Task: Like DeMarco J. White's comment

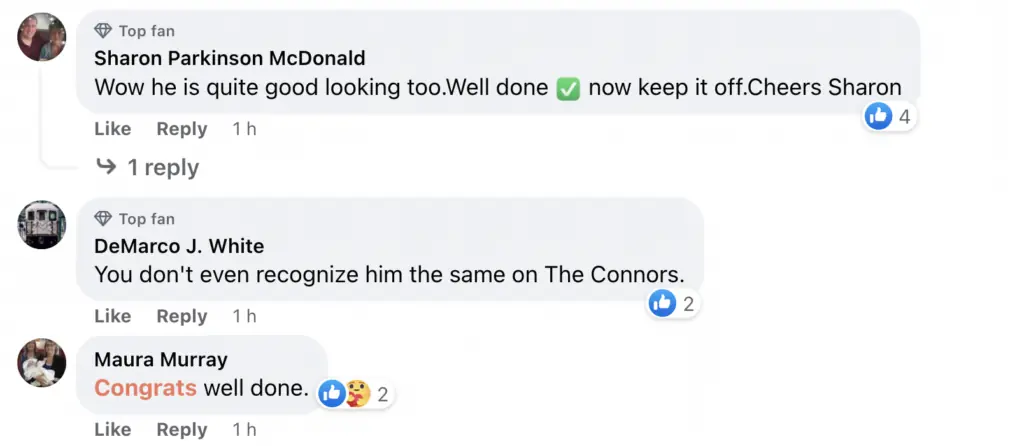Action: point(112,316)
